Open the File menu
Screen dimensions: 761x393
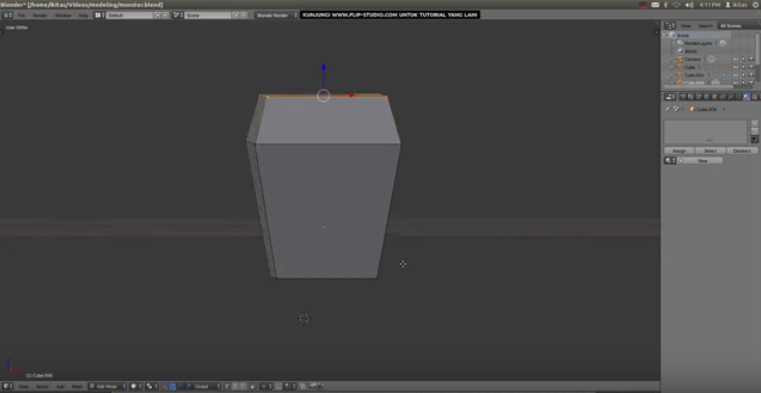pos(21,15)
